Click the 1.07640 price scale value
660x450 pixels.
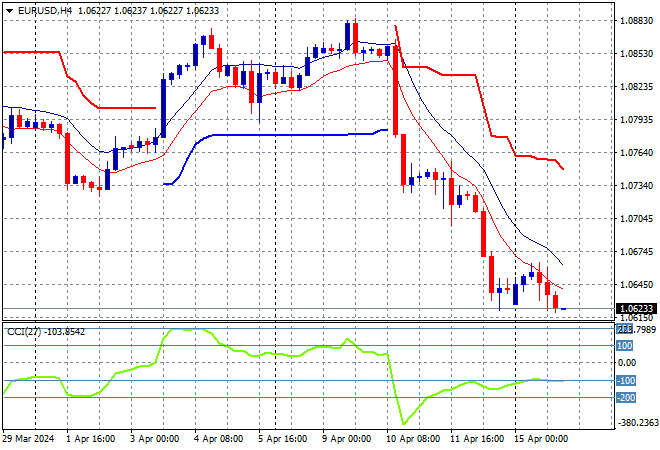636,152
